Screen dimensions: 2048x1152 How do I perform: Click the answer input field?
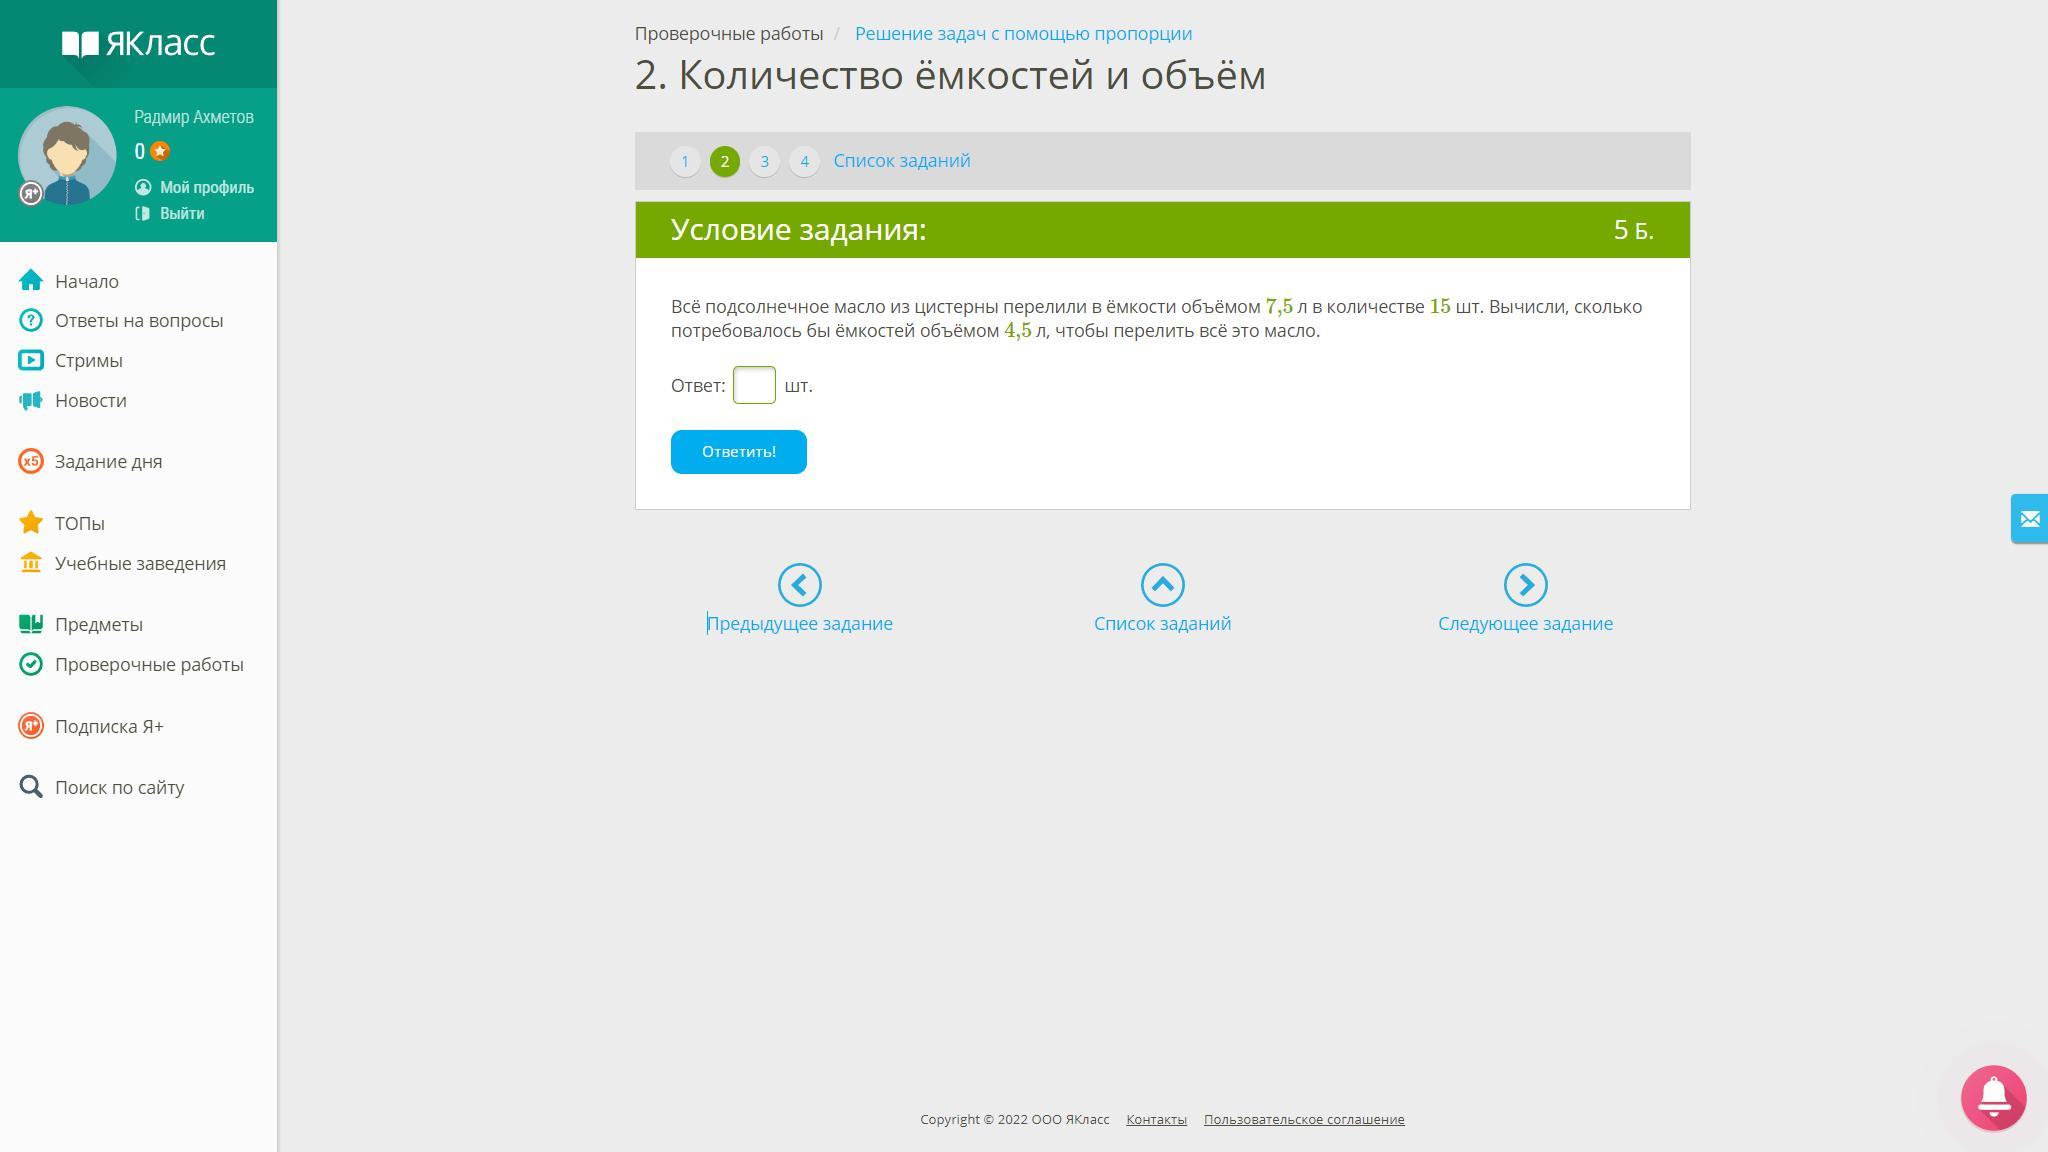coord(754,385)
